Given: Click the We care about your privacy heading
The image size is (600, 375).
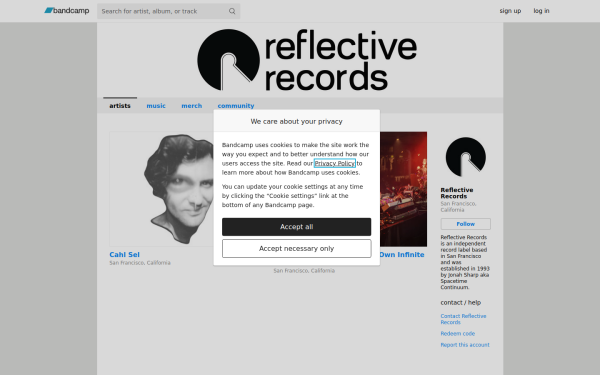Looking at the screenshot, I should pyautogui.click(x=297, y=121).
